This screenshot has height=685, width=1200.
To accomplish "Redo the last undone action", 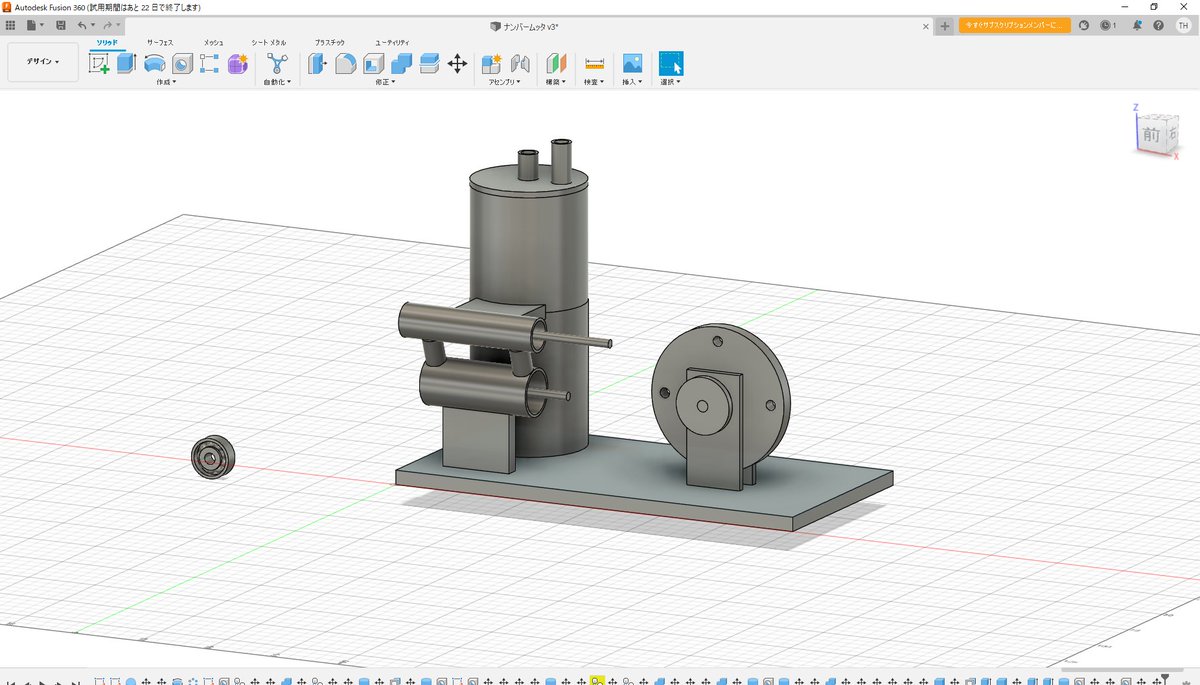I will (109, 25).
